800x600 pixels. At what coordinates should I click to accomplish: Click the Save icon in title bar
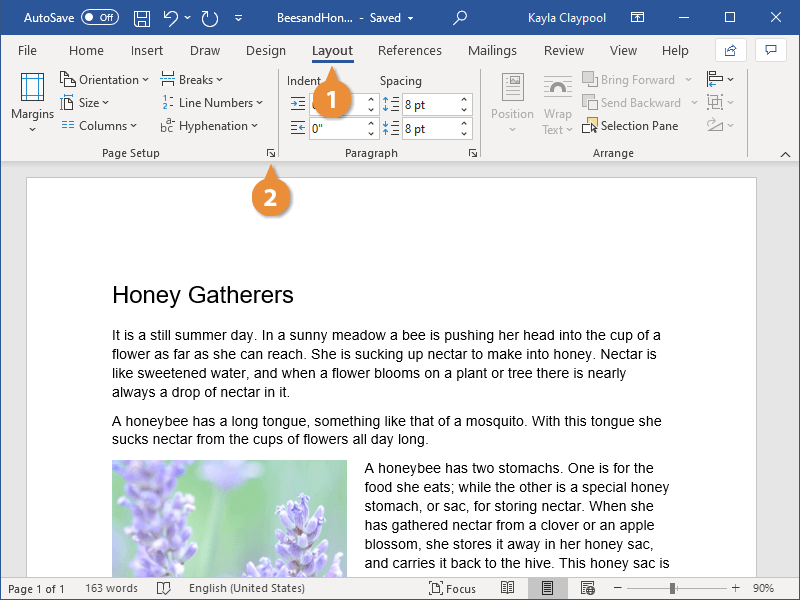(x=142, y=18)
